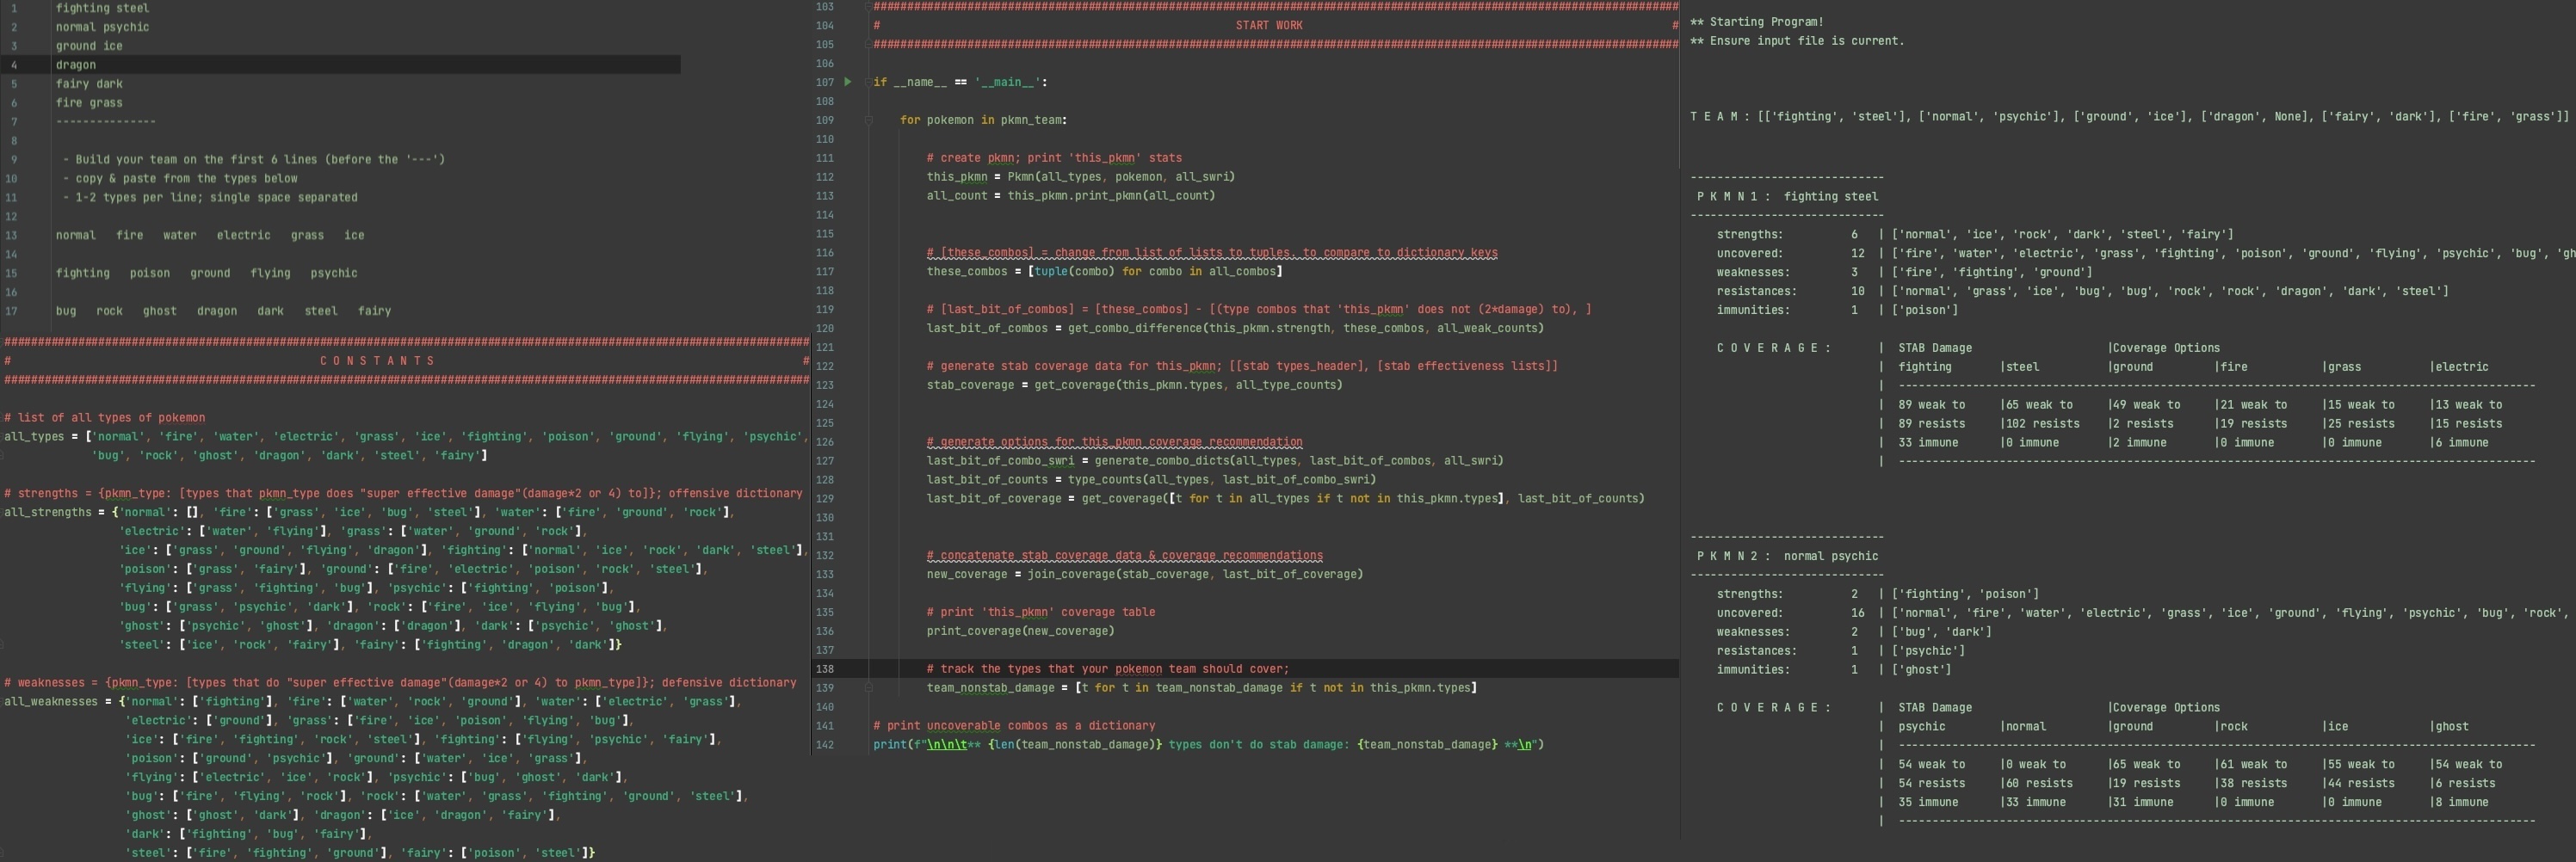
Task: Click the green run arrow beside line 107
Action: (848, 82)
